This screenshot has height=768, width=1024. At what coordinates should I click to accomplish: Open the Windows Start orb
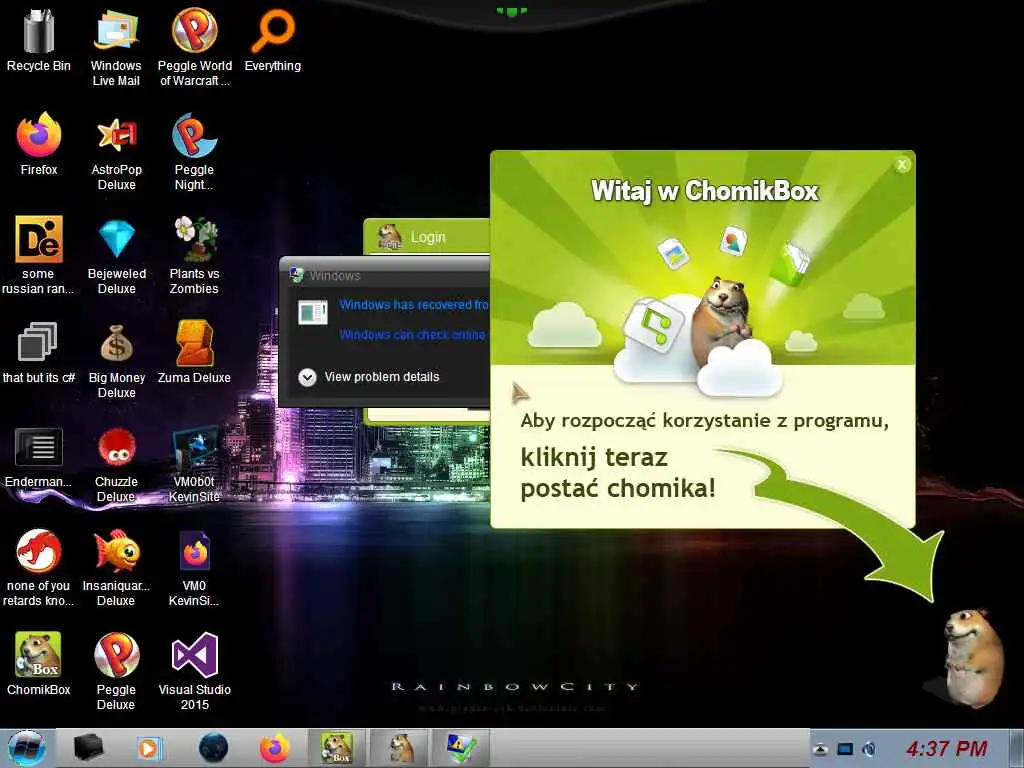[27, 748]
